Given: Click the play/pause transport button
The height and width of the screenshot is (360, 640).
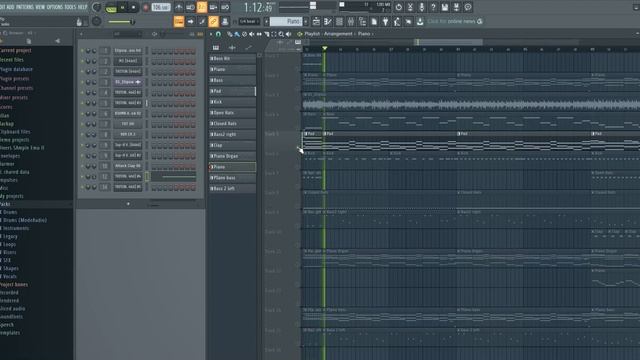Looking at the screenshot, I should coord(122,7).
